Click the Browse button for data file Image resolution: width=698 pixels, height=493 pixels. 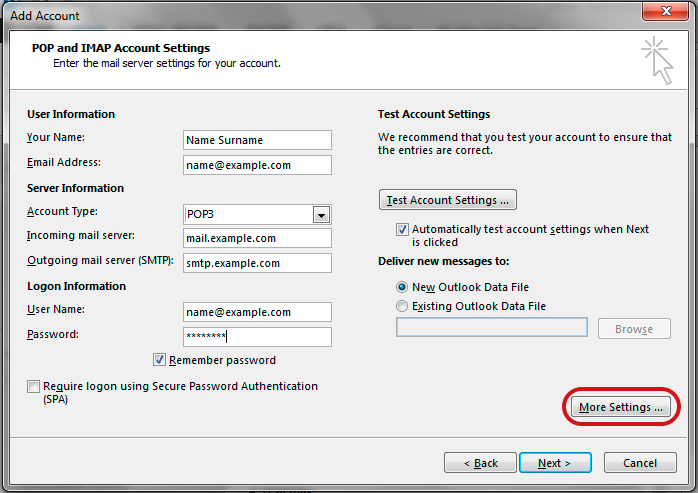tap(634, 328)
